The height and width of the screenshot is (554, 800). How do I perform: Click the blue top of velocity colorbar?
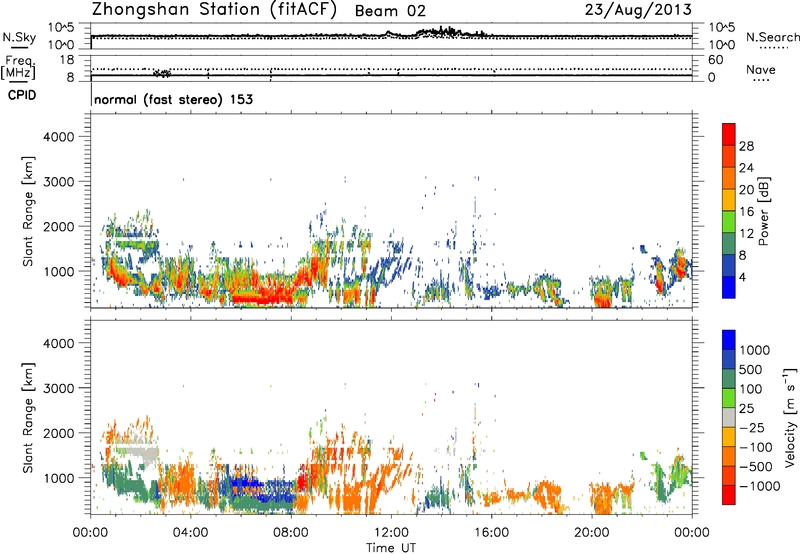729,339
